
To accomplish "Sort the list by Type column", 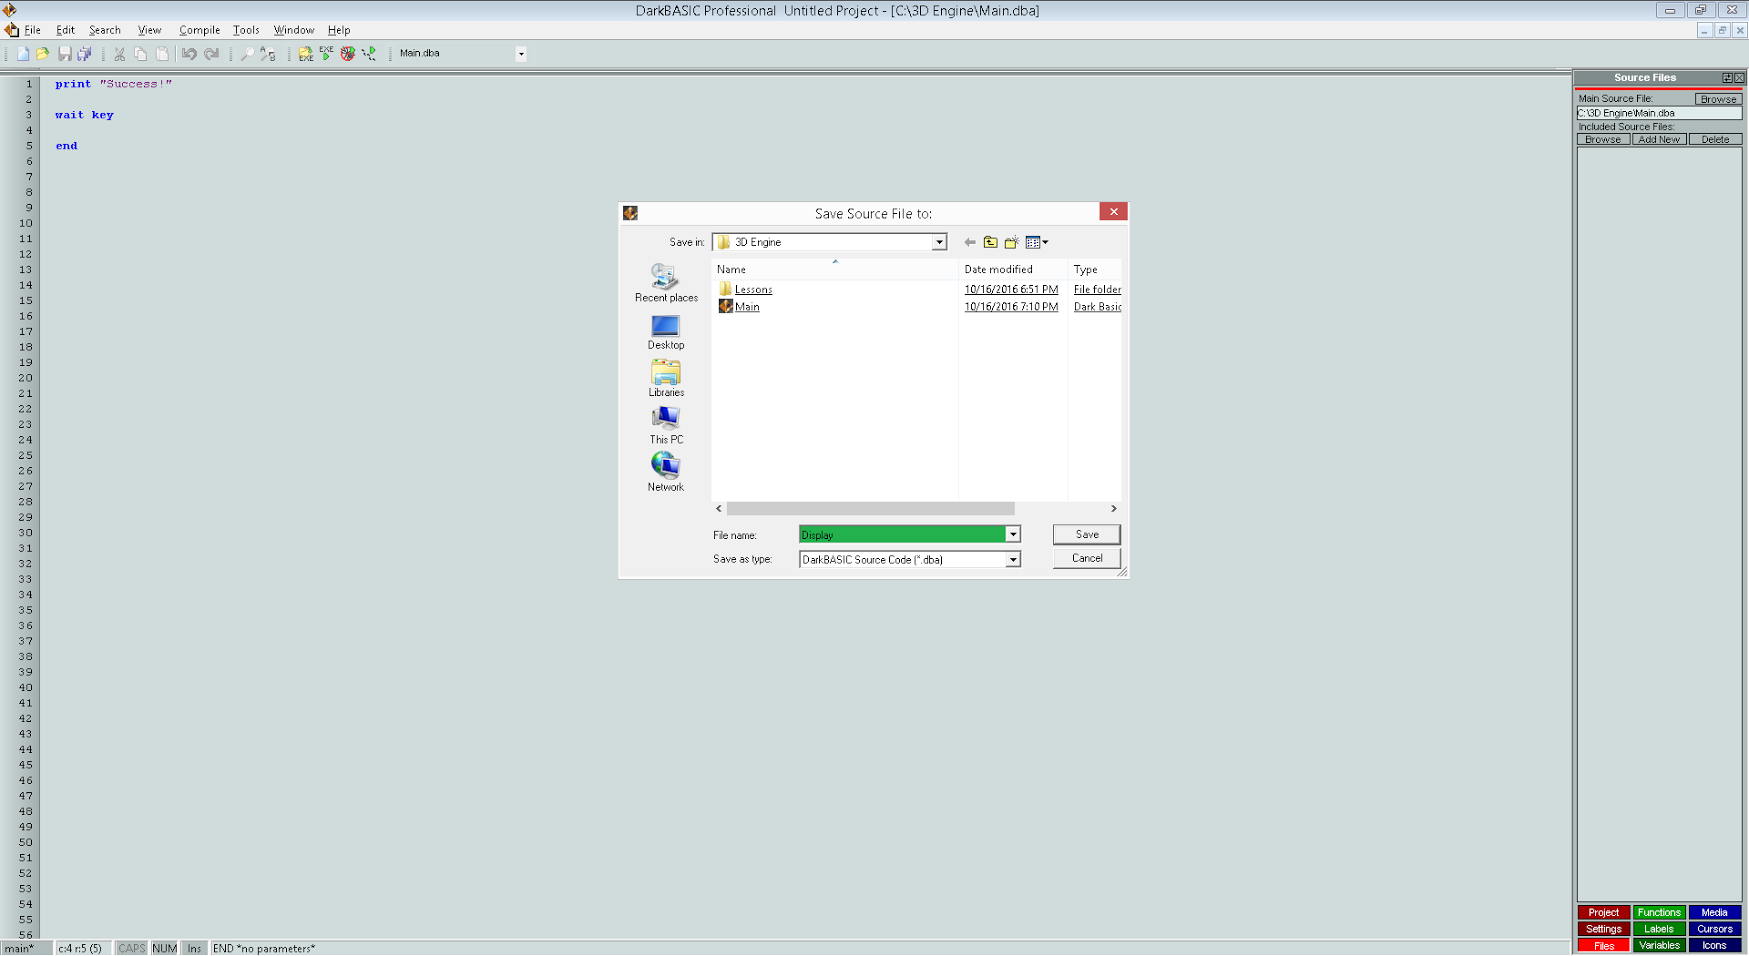I will 1094,269.
